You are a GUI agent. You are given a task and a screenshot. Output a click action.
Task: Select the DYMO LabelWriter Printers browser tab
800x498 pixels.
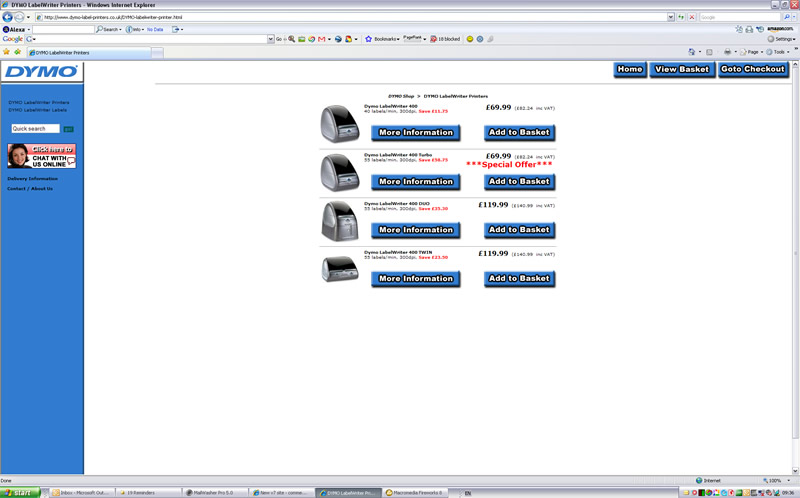click(88, 52)
